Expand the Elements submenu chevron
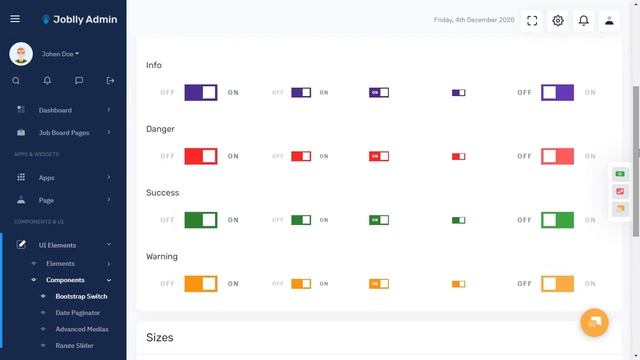This screenshot has height=360, width=640. [109, 264]
